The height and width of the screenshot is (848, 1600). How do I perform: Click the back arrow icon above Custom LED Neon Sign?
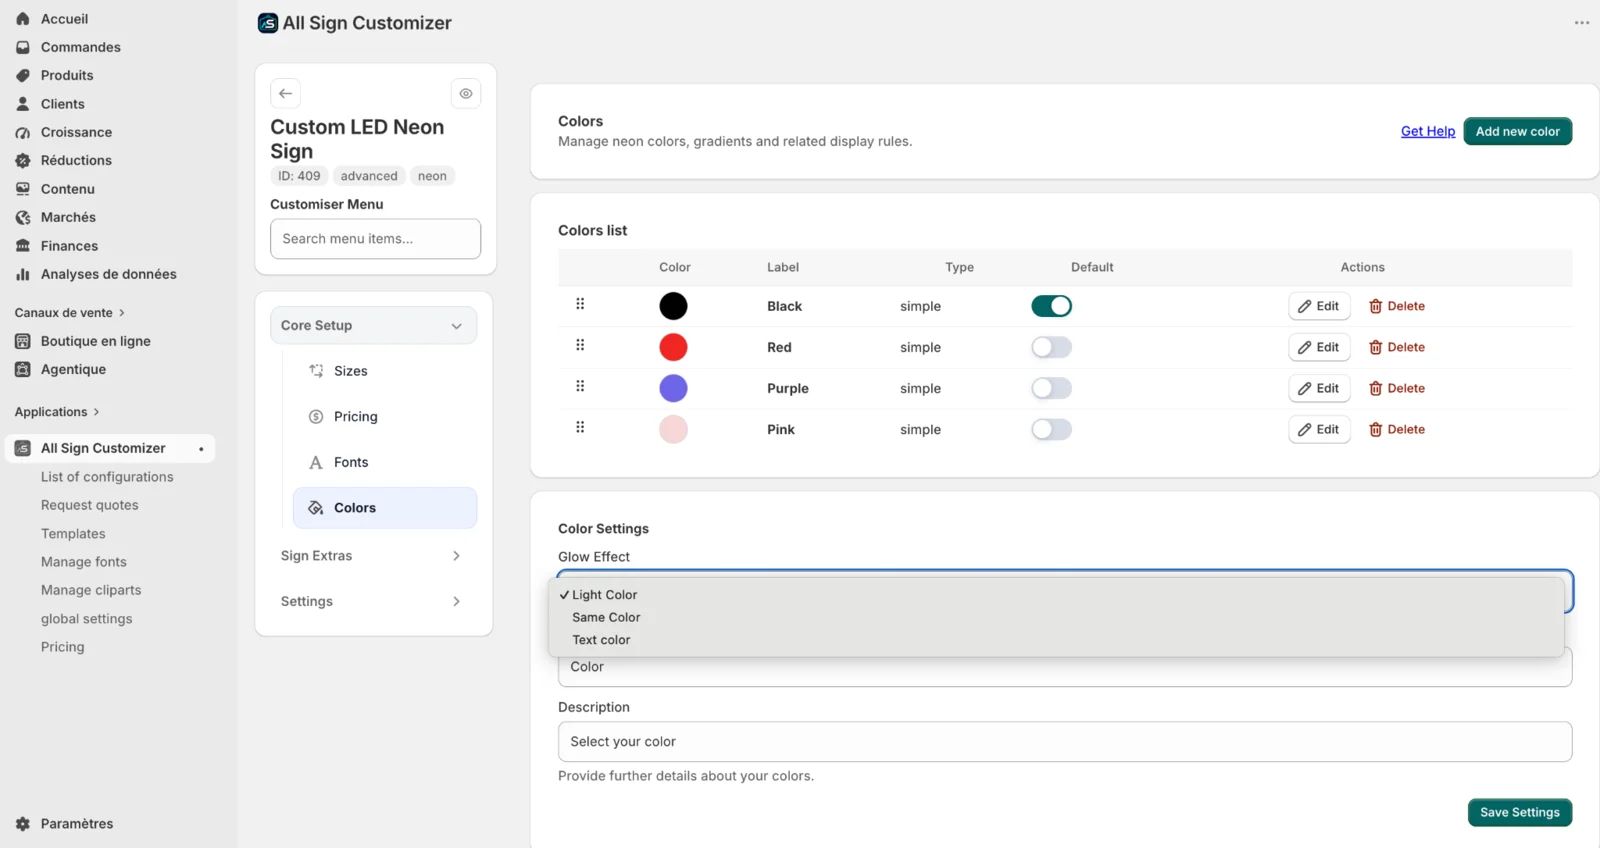(x=286, y=93)
